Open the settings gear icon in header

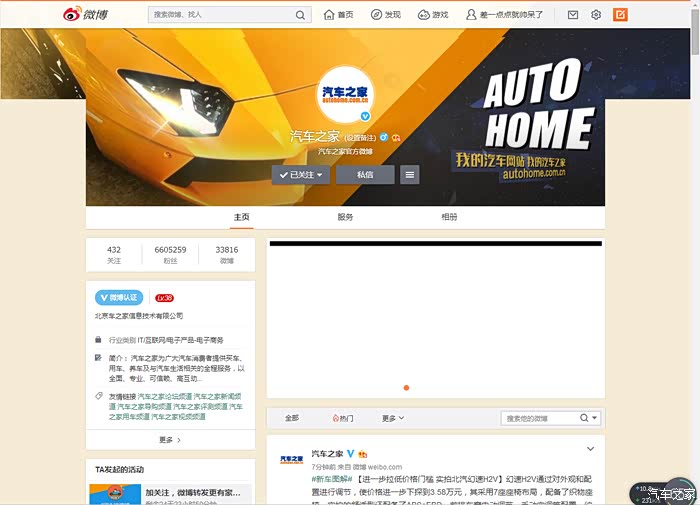[596, 15]
